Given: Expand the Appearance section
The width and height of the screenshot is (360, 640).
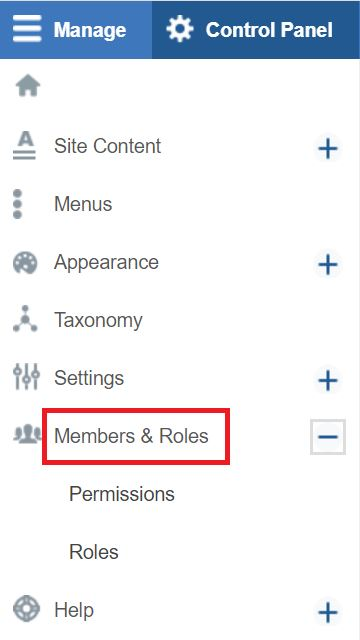Looking at the screenshot, I should [x=328, y=265].
